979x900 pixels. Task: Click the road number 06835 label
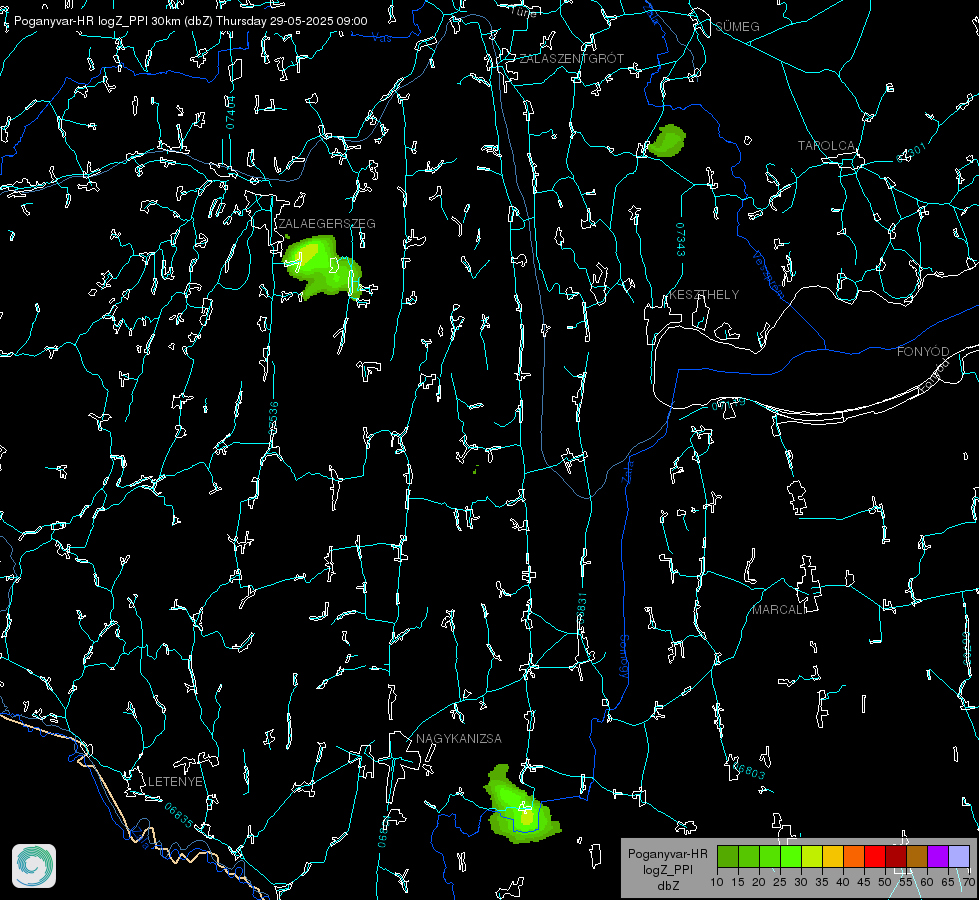[x=179, y=815]
